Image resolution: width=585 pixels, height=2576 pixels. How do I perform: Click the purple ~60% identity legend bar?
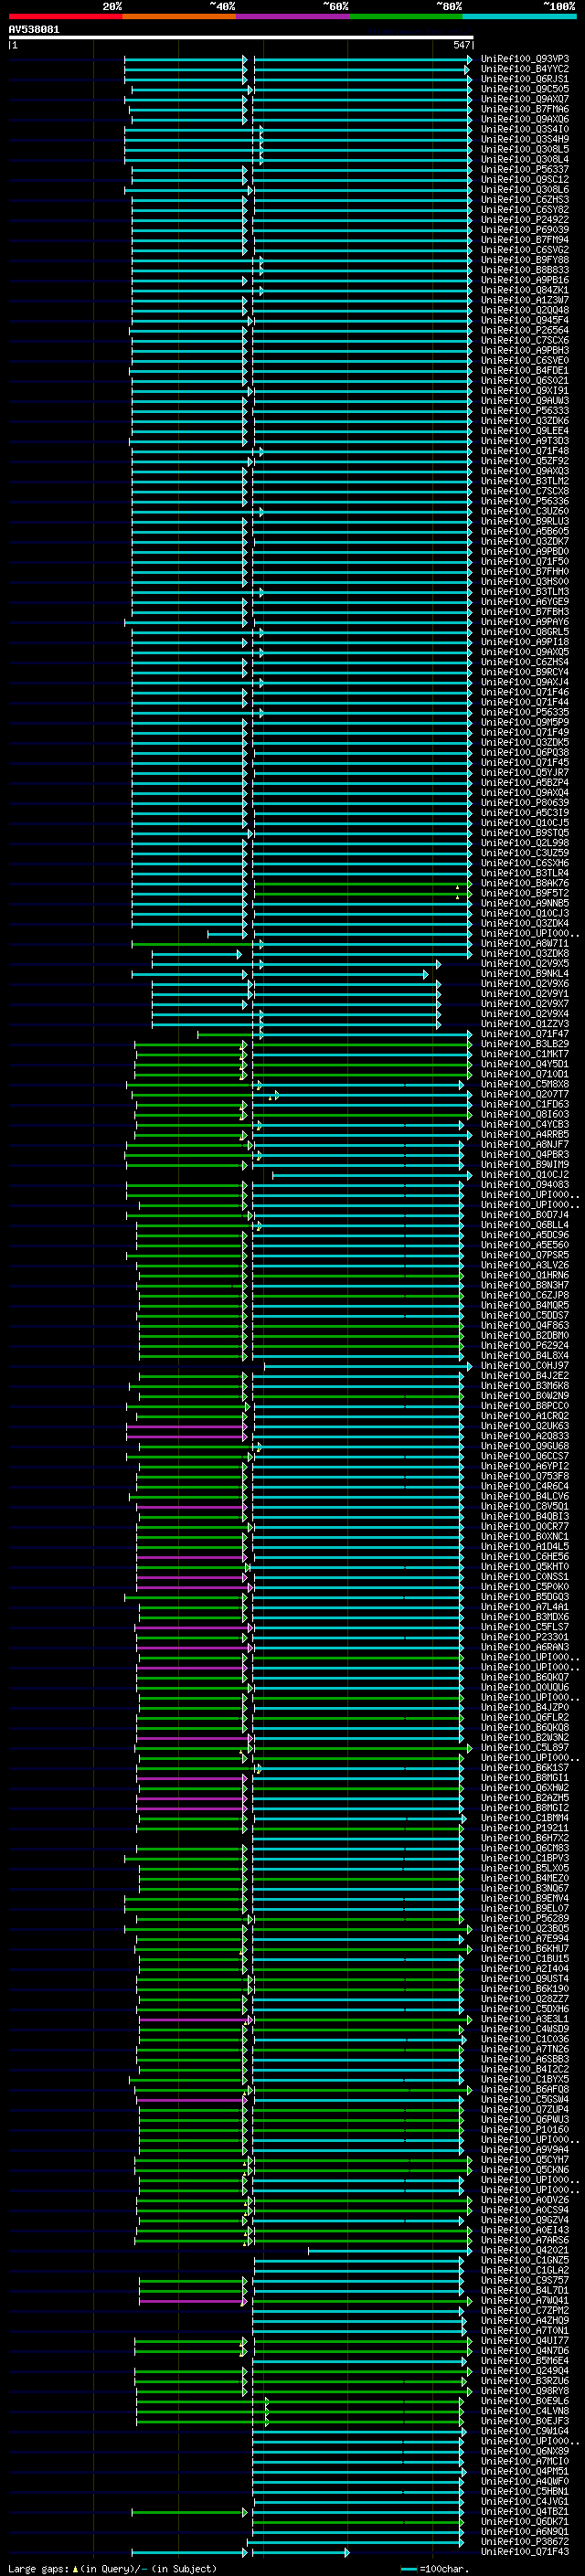(292, 16)
